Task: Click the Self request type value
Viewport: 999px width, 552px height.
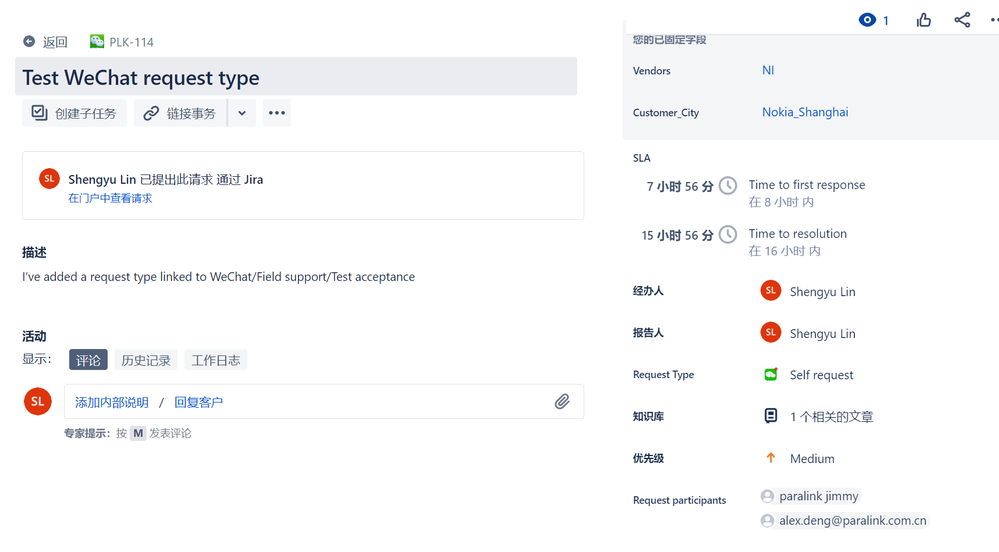Action: 821,375
